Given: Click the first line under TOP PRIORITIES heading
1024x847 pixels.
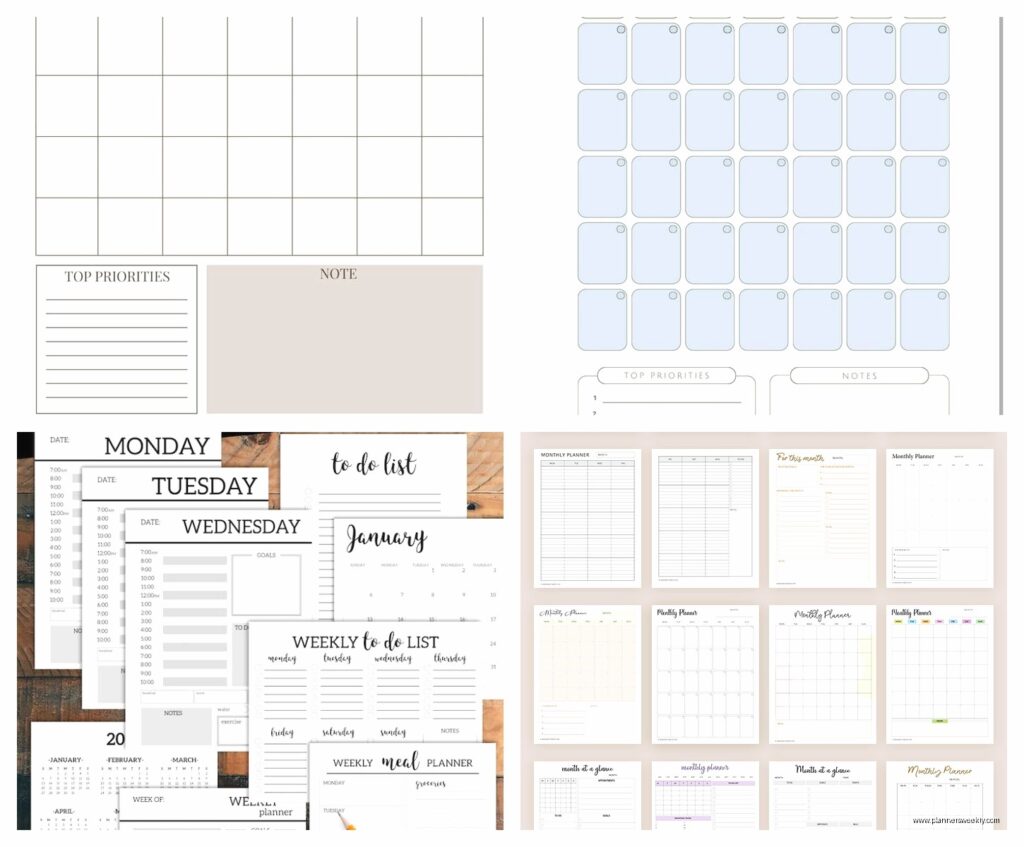Looking at the screenshot, I should point(117,299).
